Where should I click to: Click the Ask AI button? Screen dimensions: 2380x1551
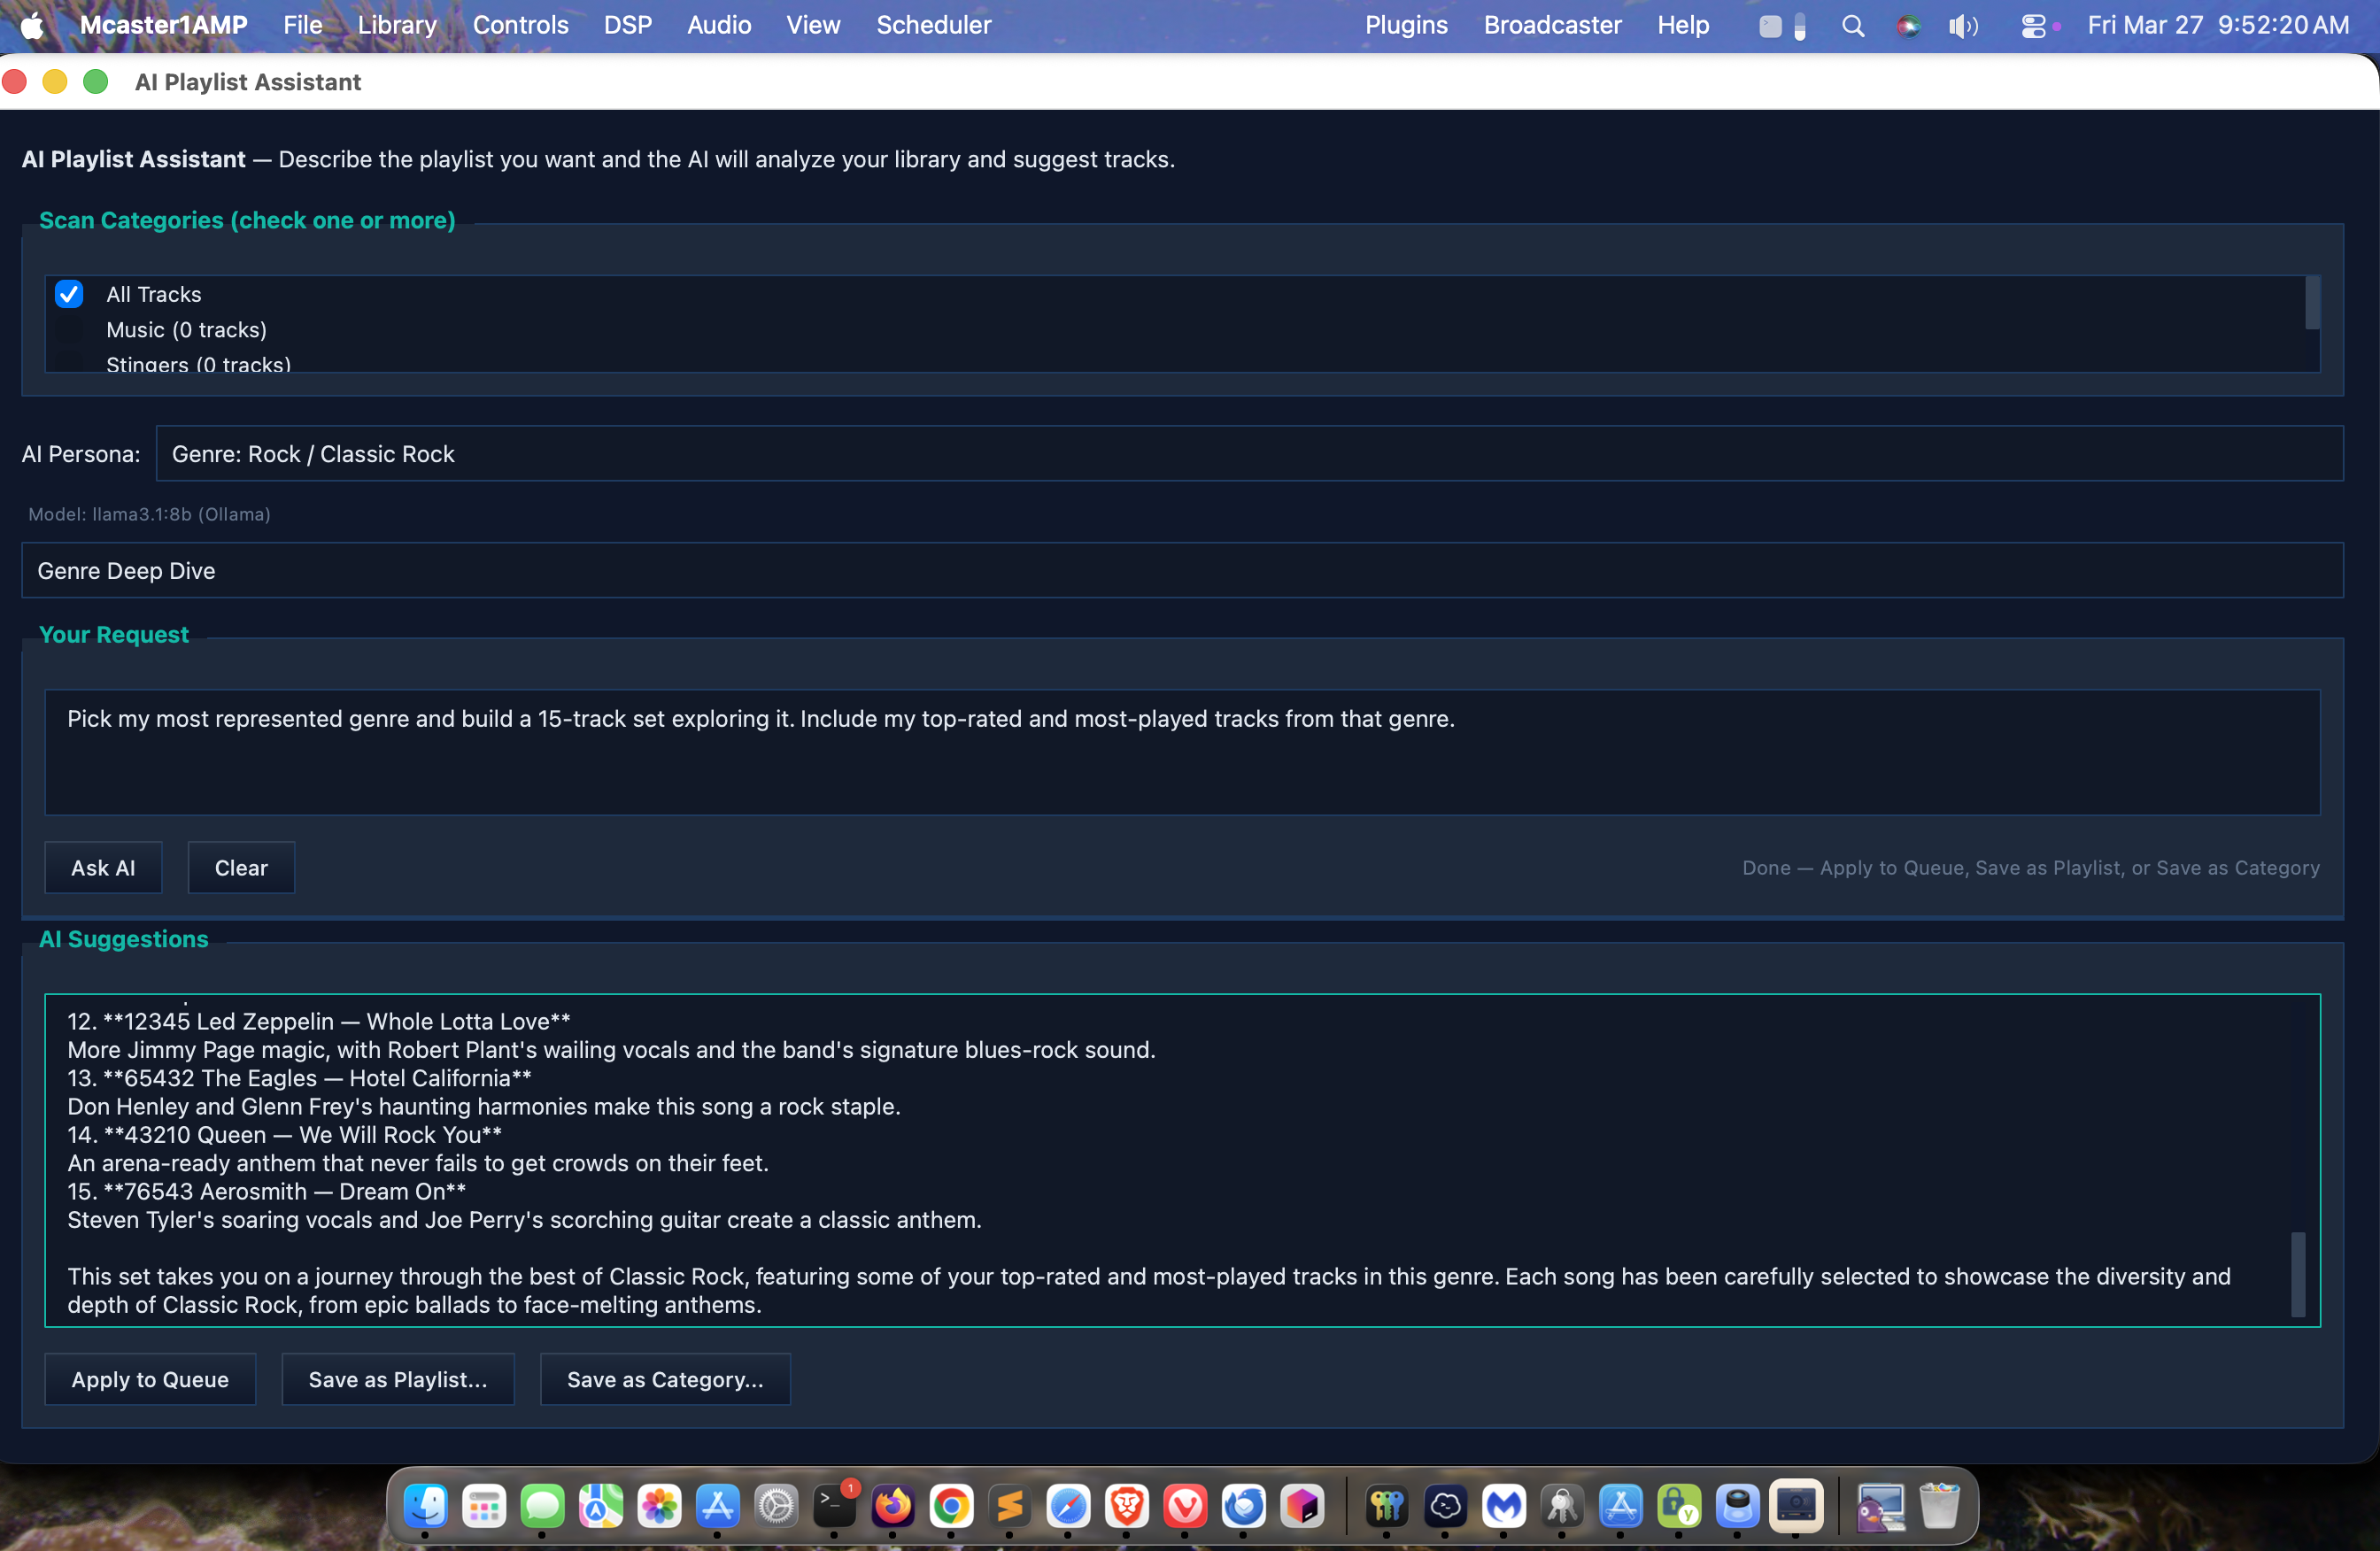[103, 867]
